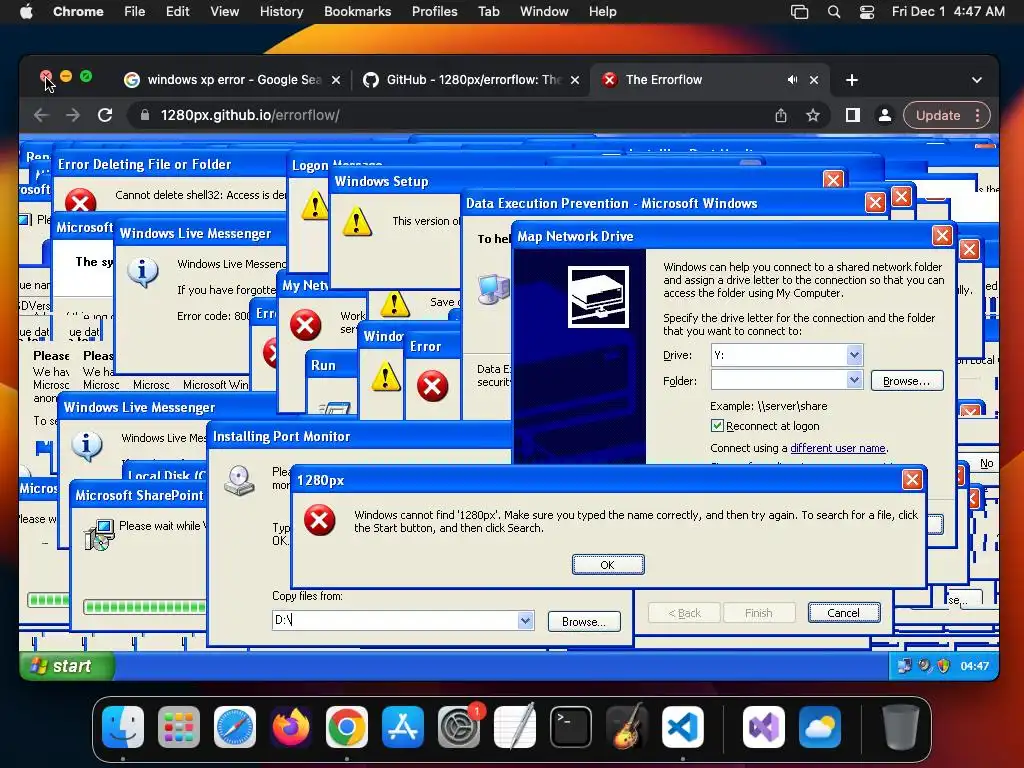Viewport: 1024px width, 768px height.
Task: Open macOS Spotlight search
Action: click(x=834, y=12)
